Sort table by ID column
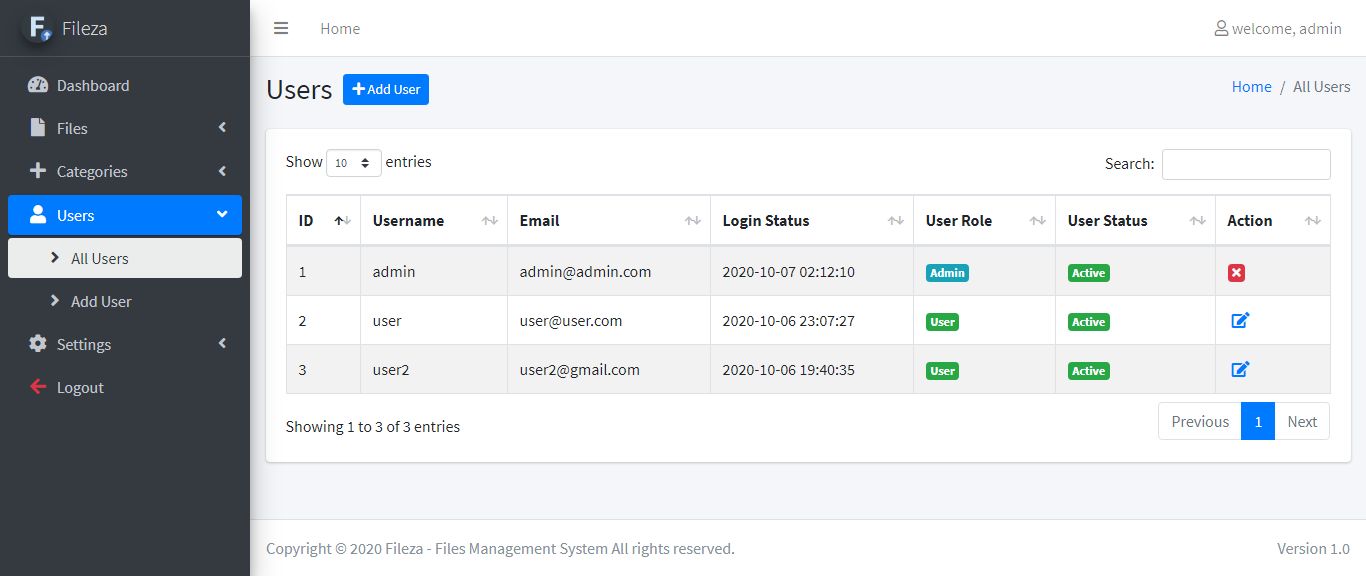This screenshot has height=576, width=1366. [x=323, y=221]
